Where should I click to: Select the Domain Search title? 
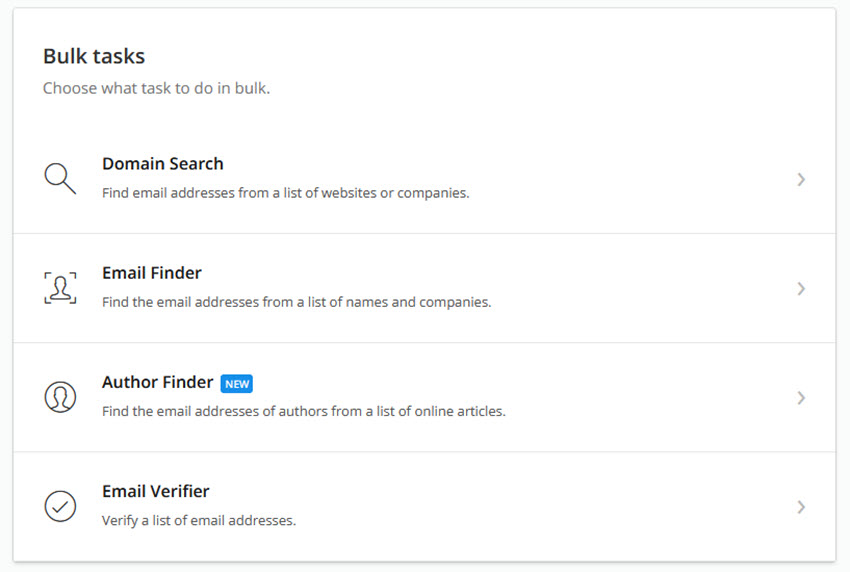coord(162,164)
